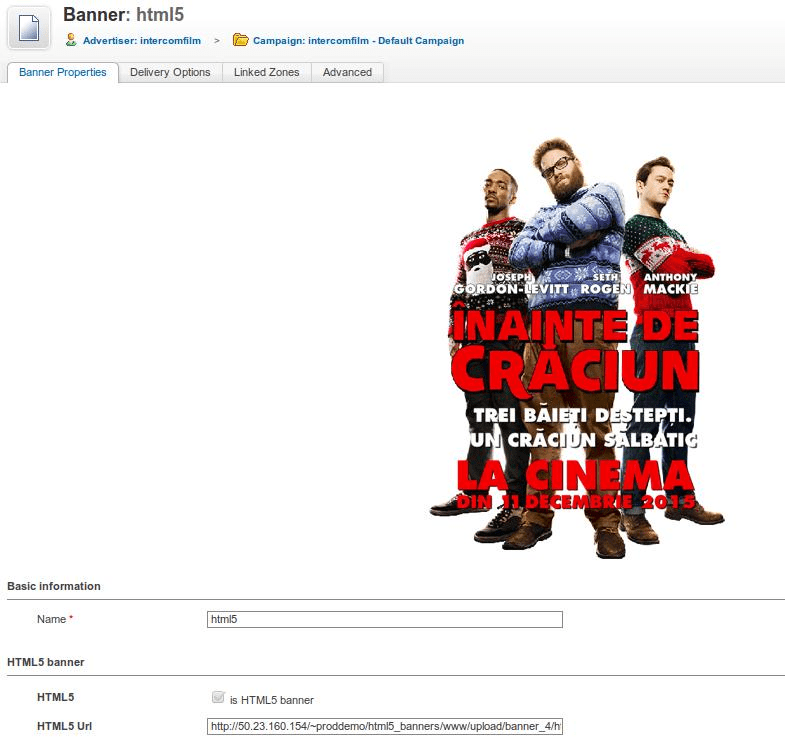Click the banner document icon beside the title

[x=29, y=27]
